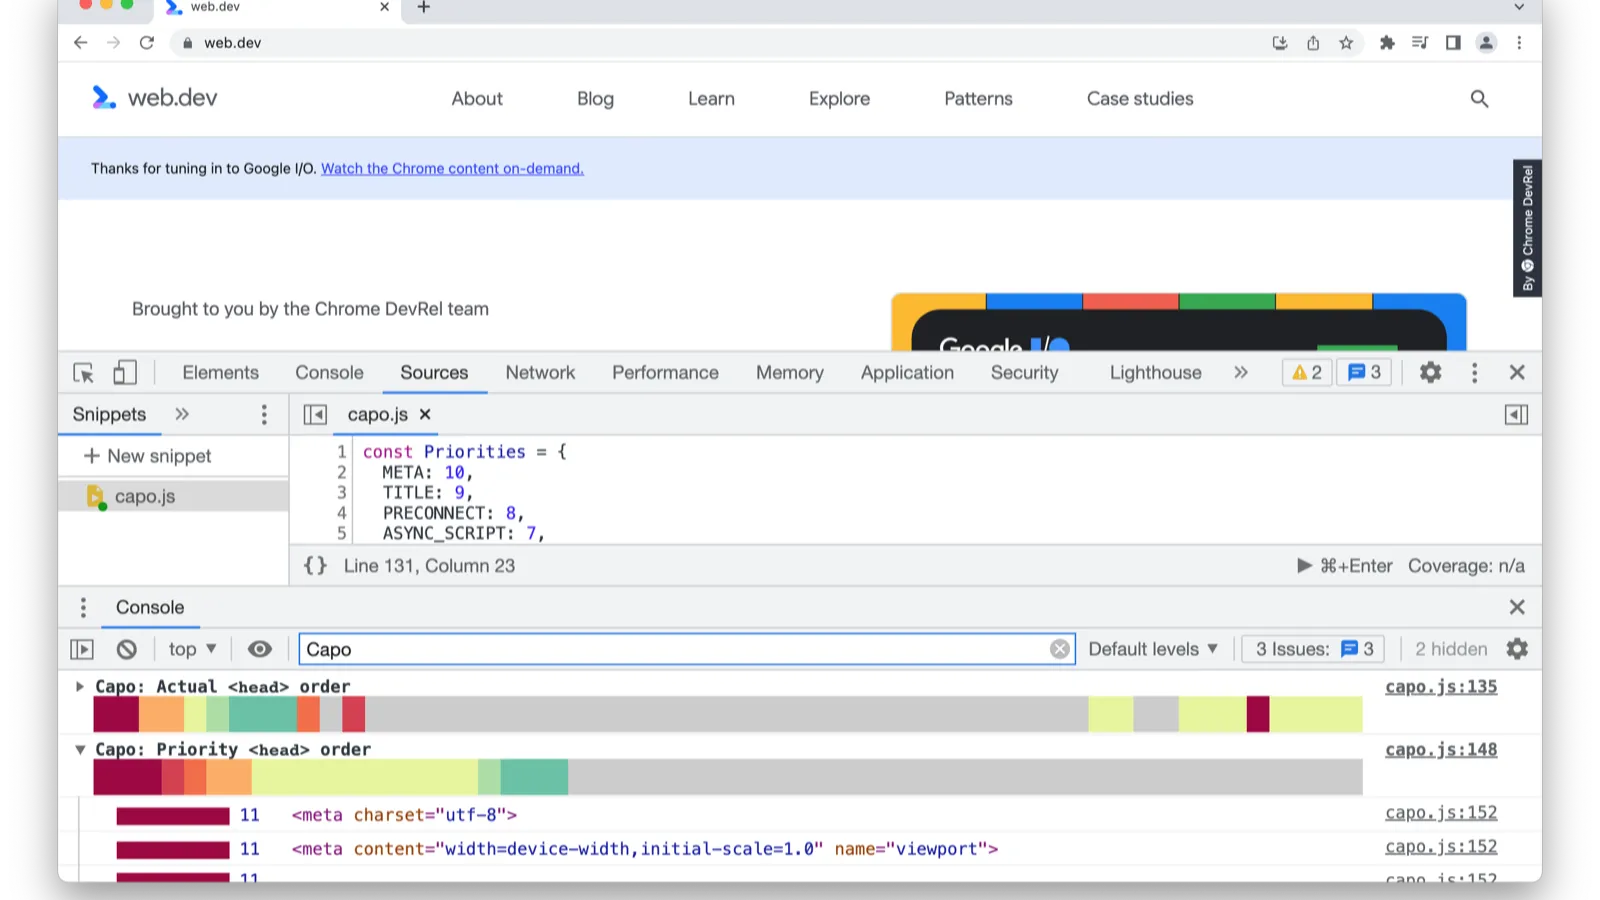Image resolution: width=1600 pixels, height=900 pixels.
Task: Open the capo.js:135 source link
Action: pos(1441,687)
